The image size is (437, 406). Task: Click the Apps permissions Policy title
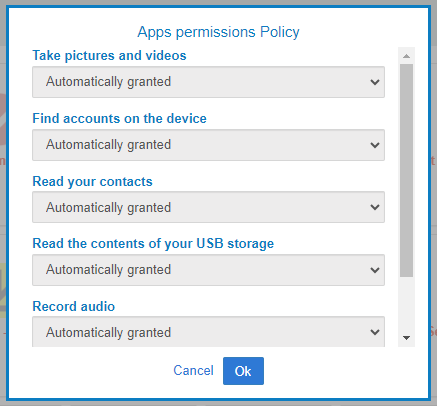(x=218, y=32)
